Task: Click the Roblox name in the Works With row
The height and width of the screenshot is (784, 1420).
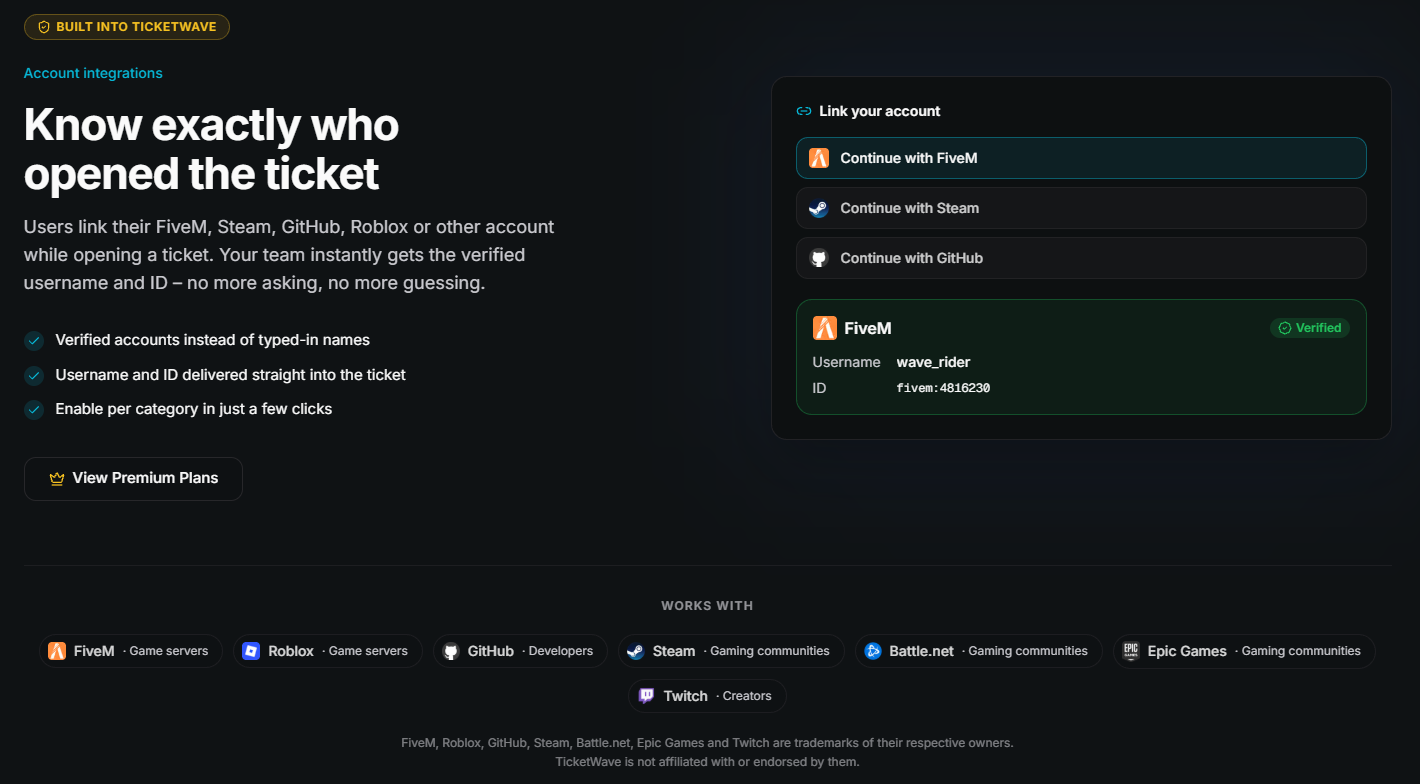Action: [291, 651]
